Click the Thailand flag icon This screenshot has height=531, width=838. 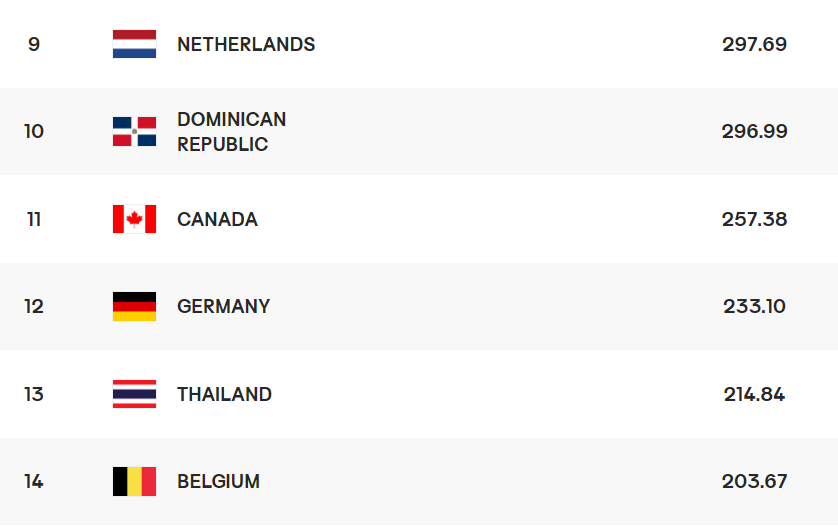(x=134, y=394)
